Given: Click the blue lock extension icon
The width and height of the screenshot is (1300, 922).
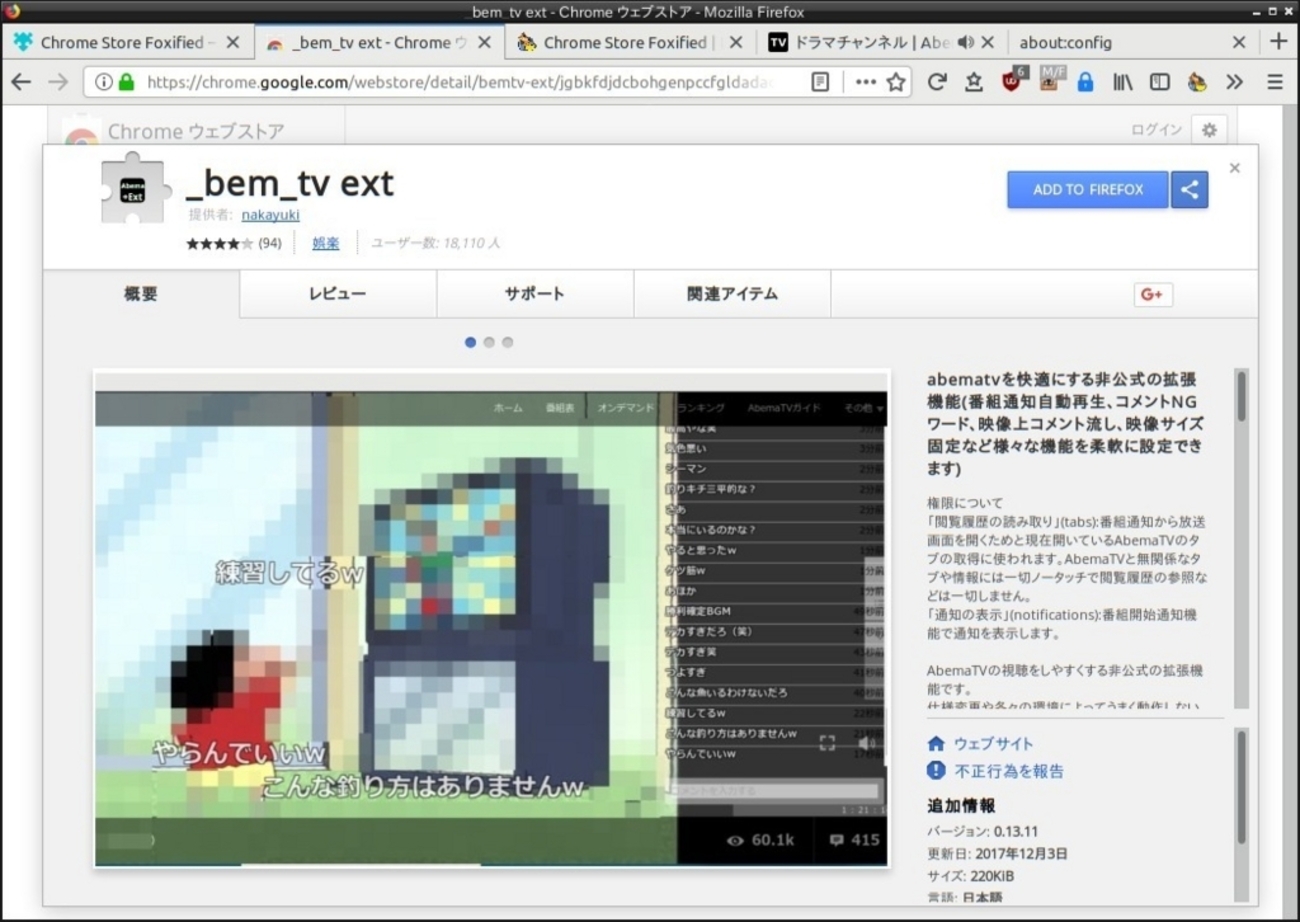Looking at the screenshot, I should pyautogui.click(x=1085, y=82).
